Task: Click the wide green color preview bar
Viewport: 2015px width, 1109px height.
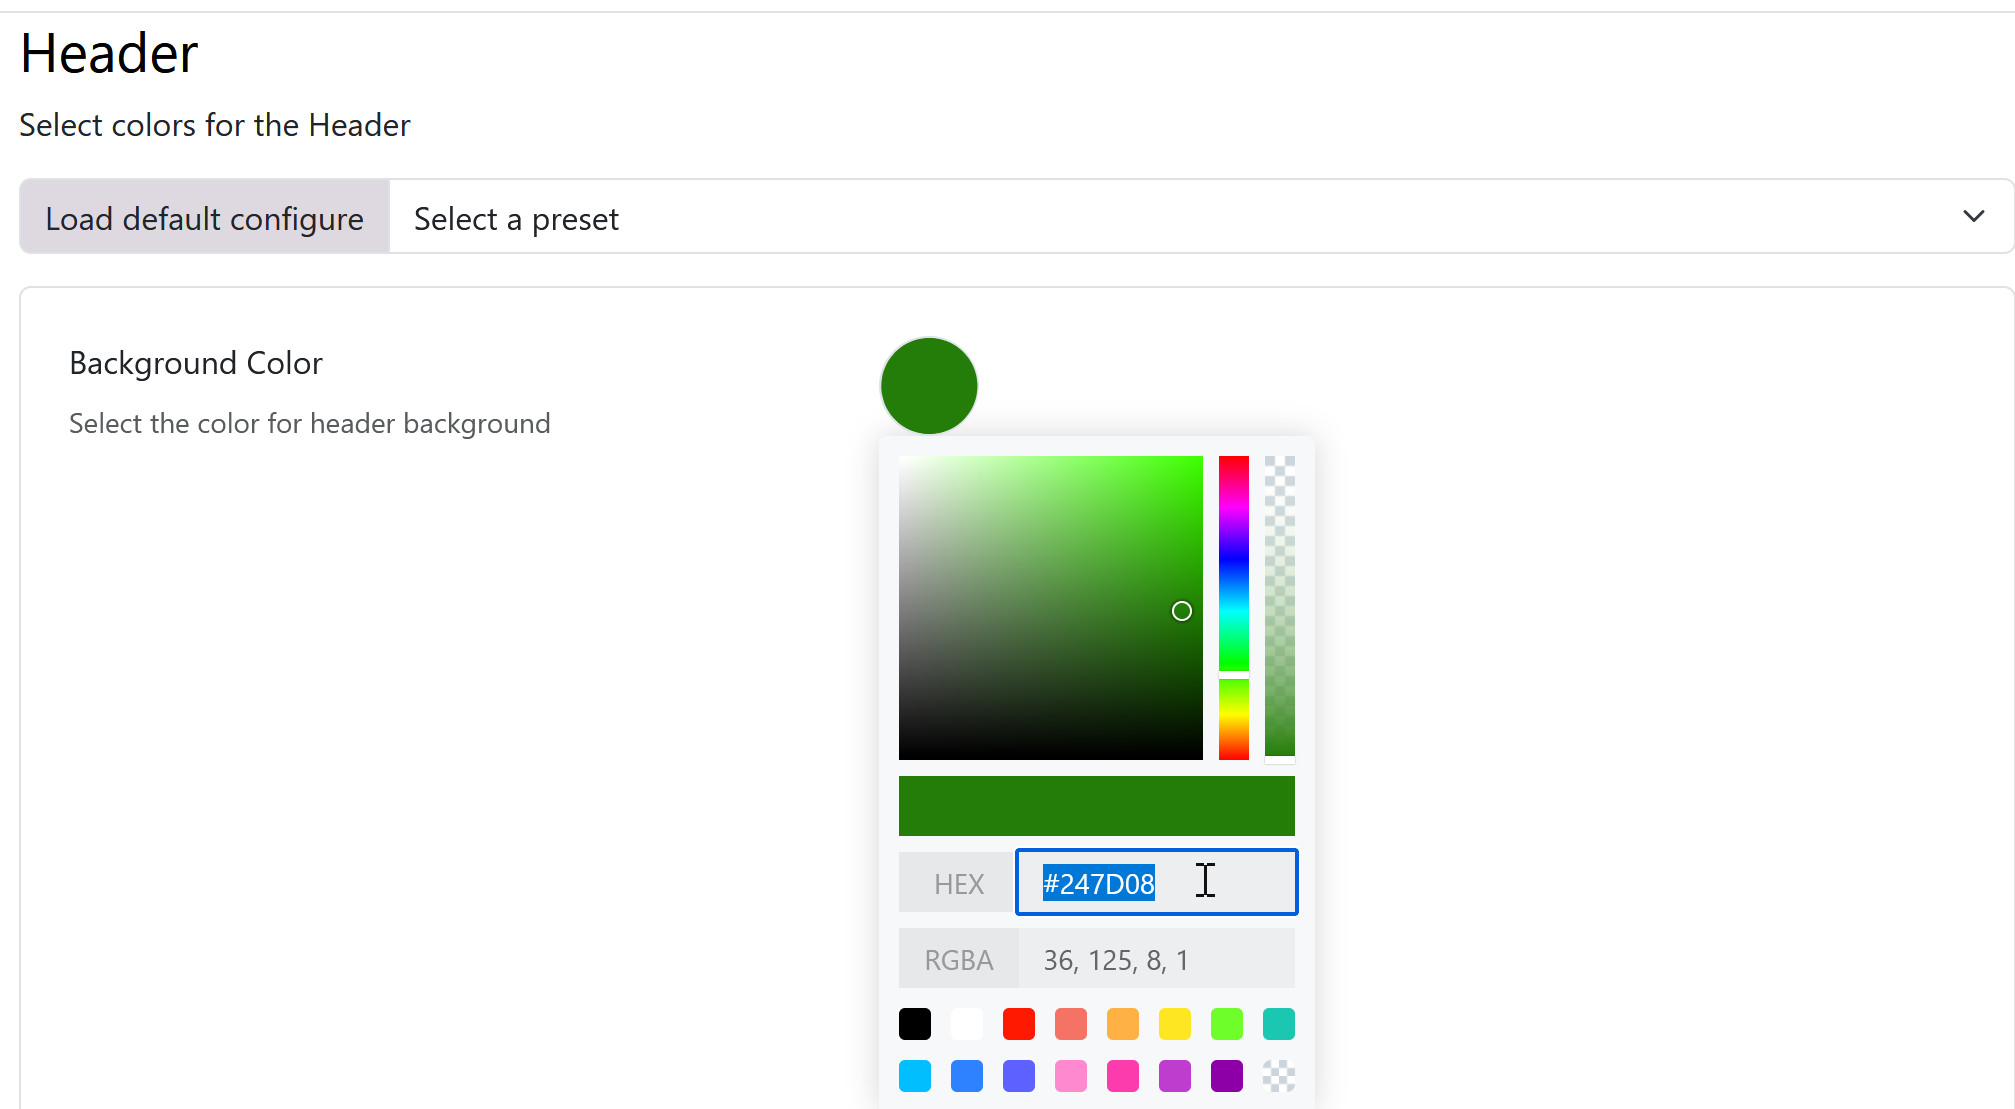Action: [x=1097, y=805]
